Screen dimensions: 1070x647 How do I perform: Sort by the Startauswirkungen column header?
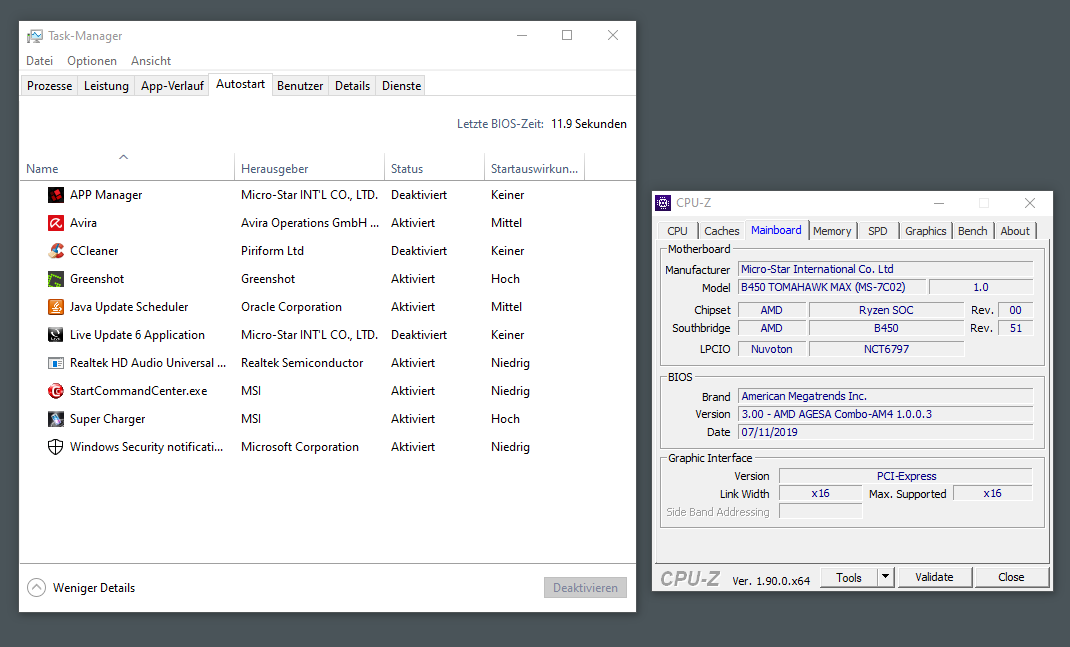coord(534,169)
